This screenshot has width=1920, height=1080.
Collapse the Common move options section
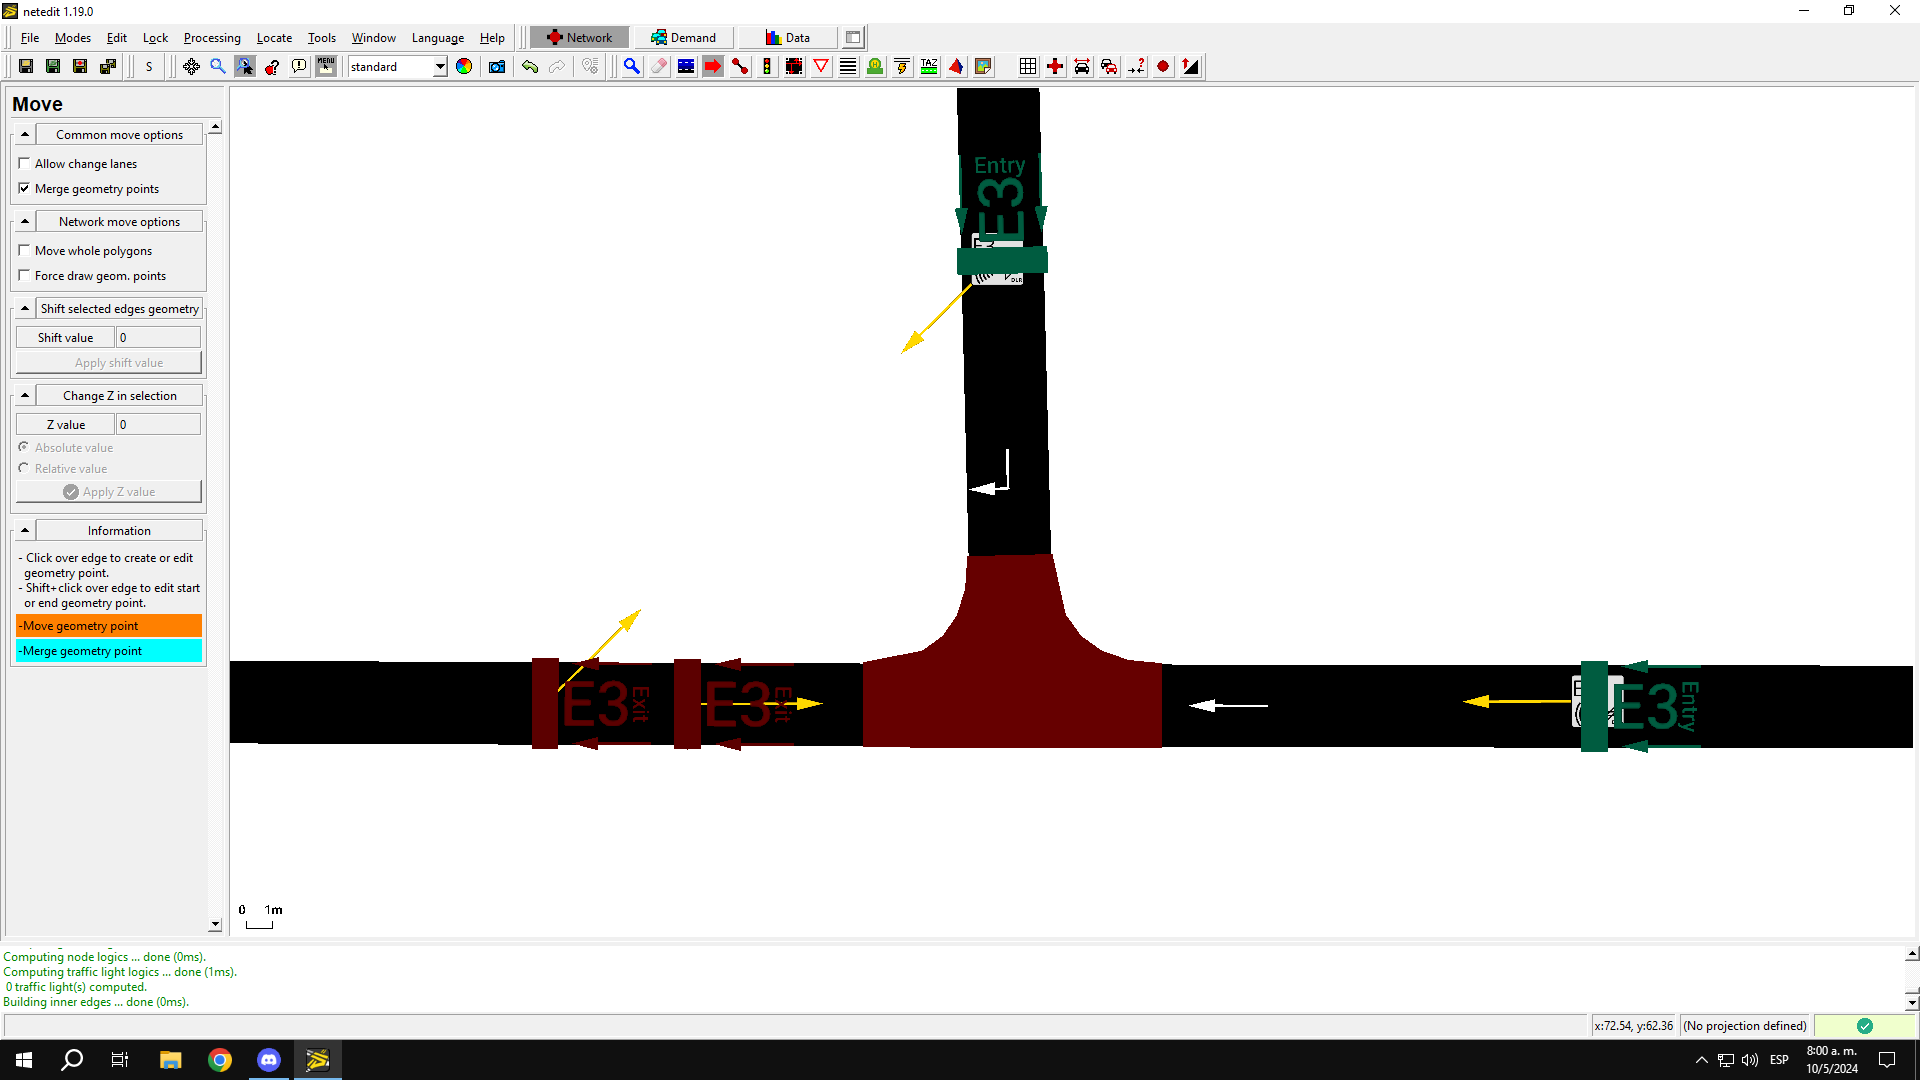click(x=25, y=134)
